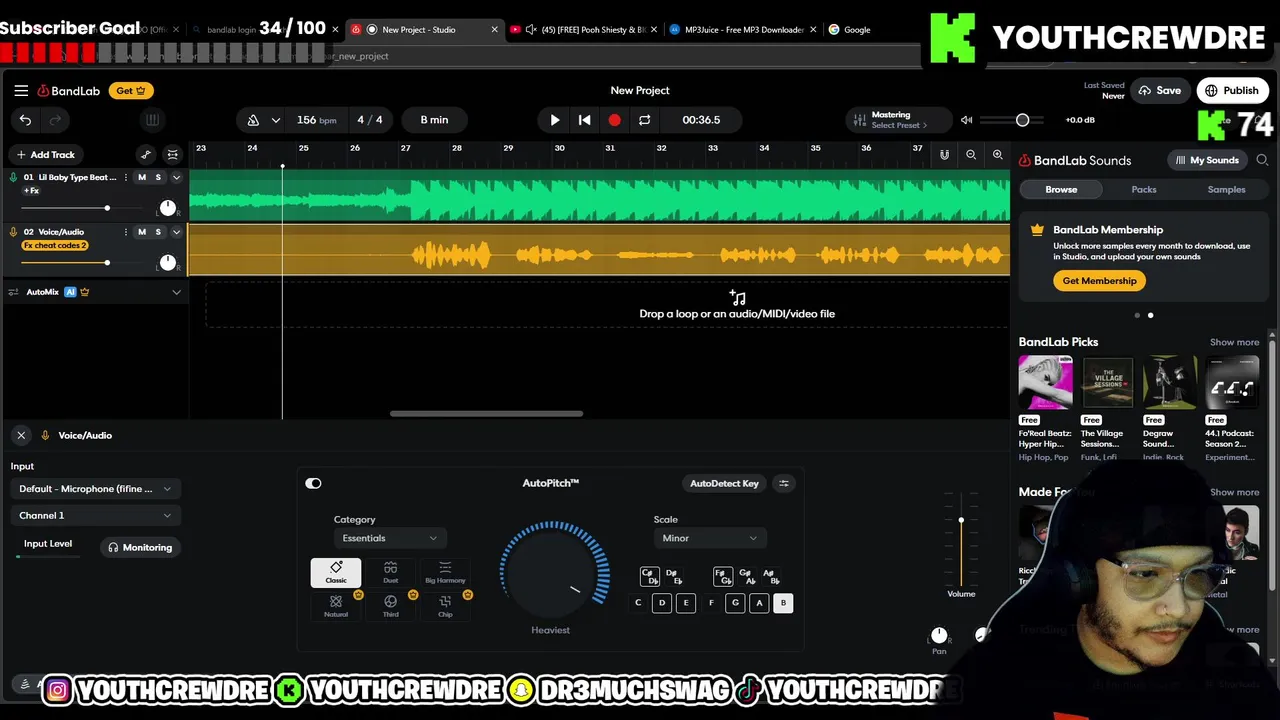Open the virtual MIDI keyboard icon

152,120
